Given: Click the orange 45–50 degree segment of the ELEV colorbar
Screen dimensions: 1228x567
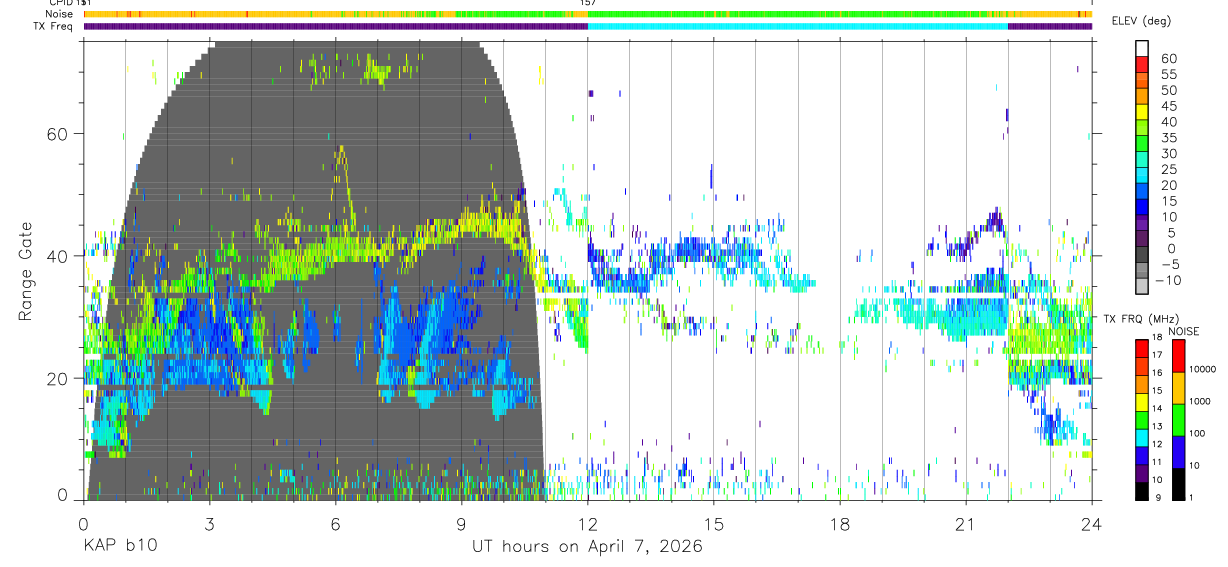Looking at the screenshot, I should 1143,97.
